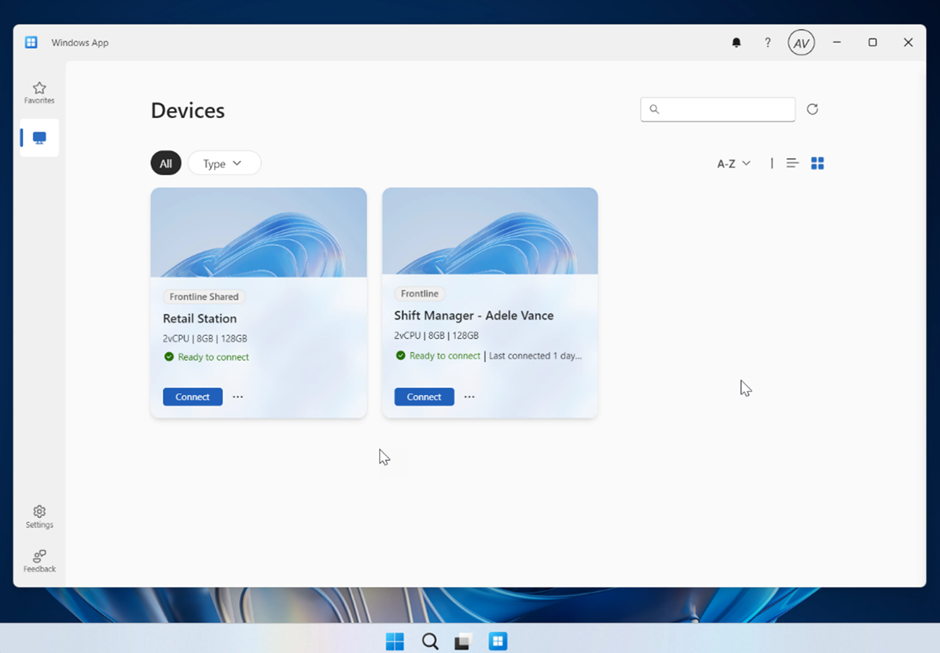Maximize the Windows App window
Viewport: 940px width, 653px height.
click(873, 43)
